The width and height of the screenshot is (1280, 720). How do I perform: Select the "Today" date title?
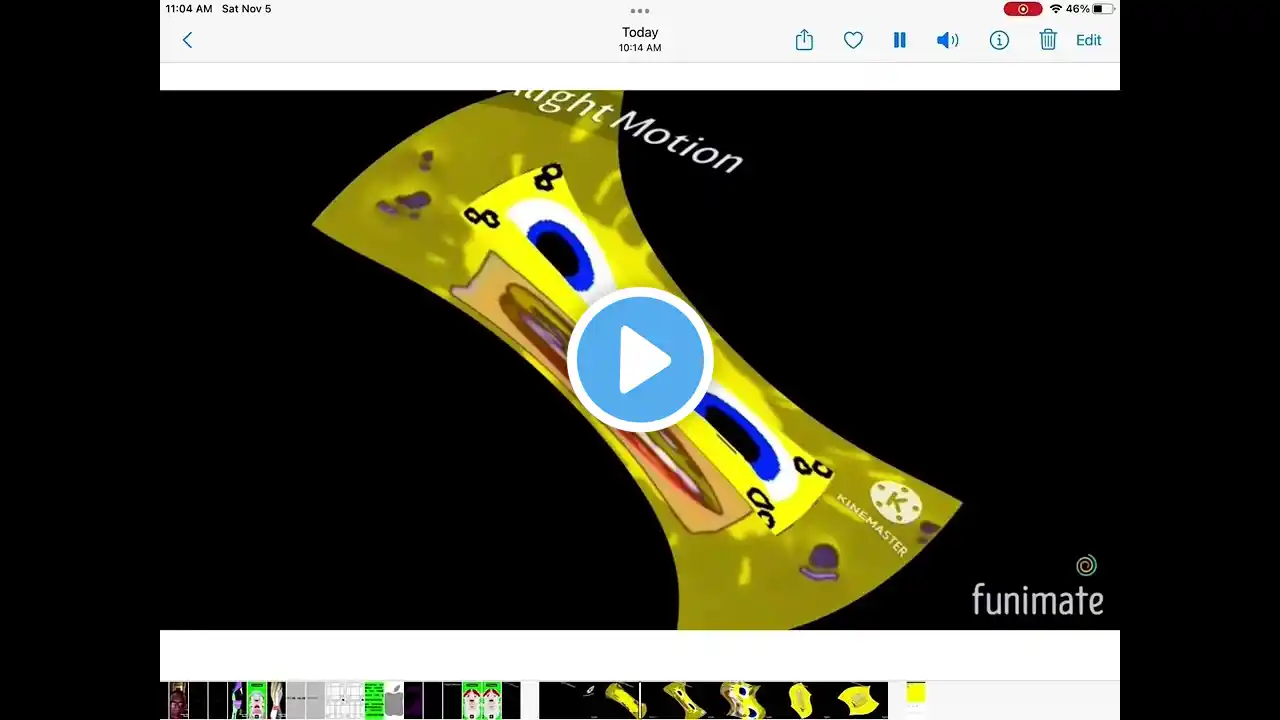(640, 32)
